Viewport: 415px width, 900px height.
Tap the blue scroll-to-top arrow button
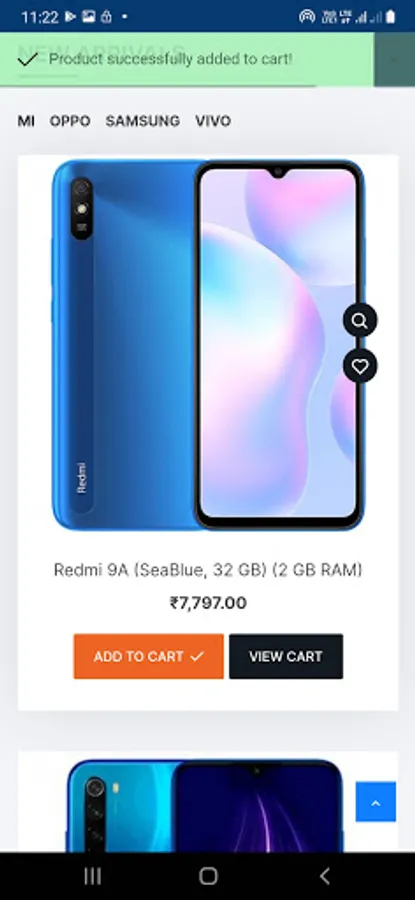(x=376, y=802)
